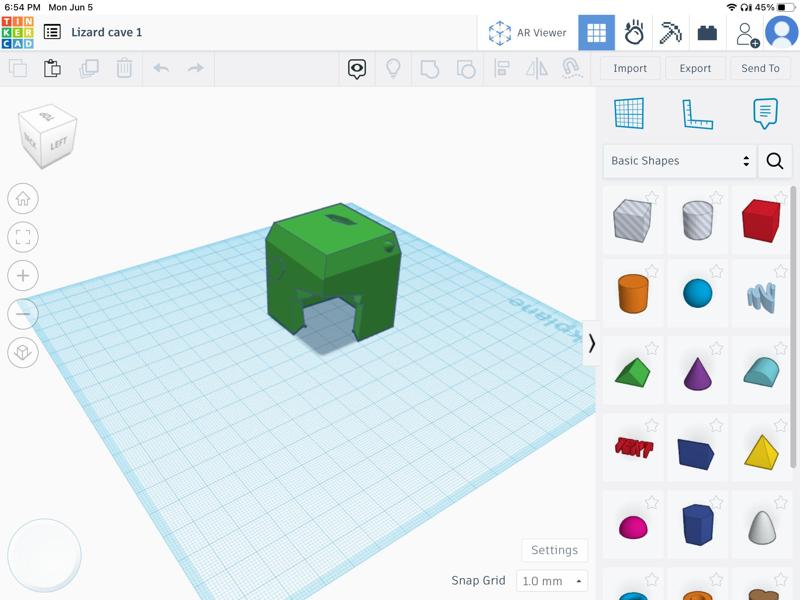Open the Tinkercad logo home
The image size is (800, 600).
coord(17,32)
